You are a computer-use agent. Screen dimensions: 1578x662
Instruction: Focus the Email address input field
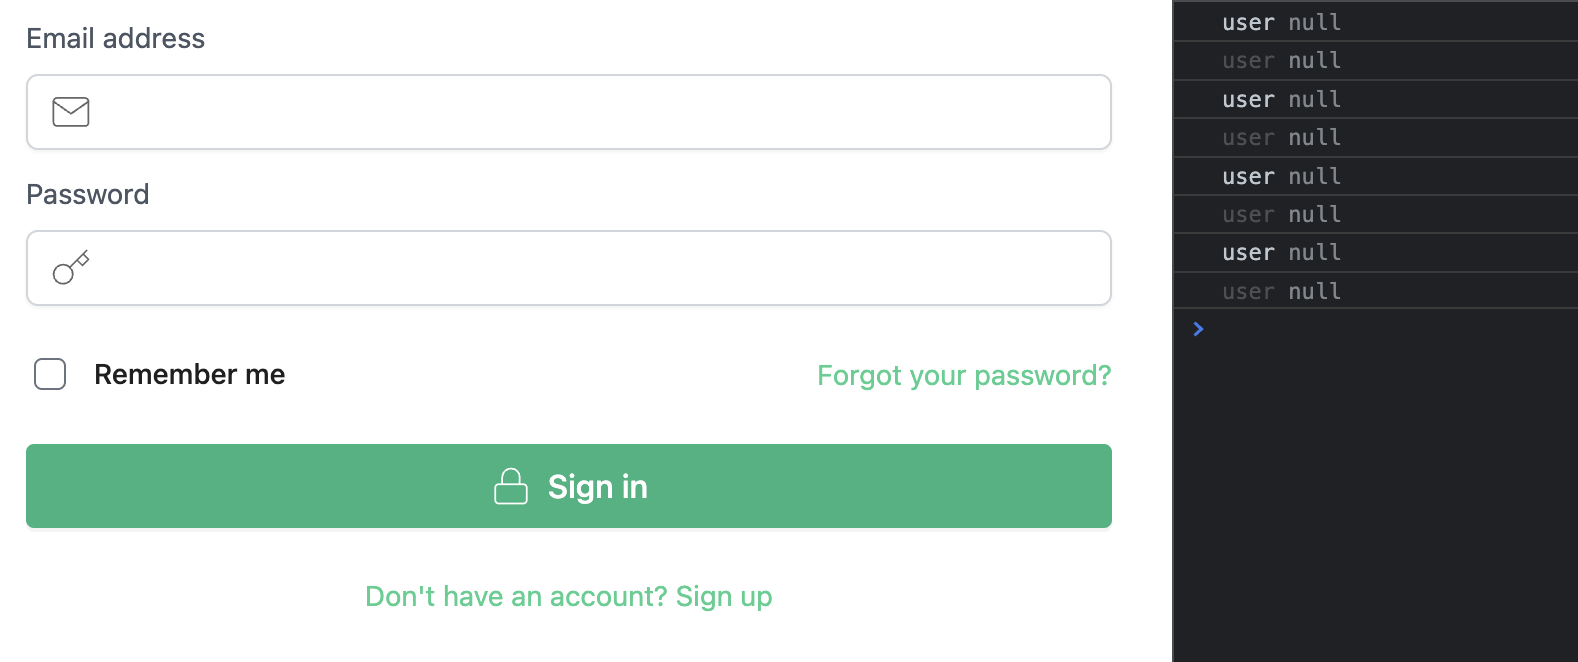pyautogui.click(x=569, y=112)
